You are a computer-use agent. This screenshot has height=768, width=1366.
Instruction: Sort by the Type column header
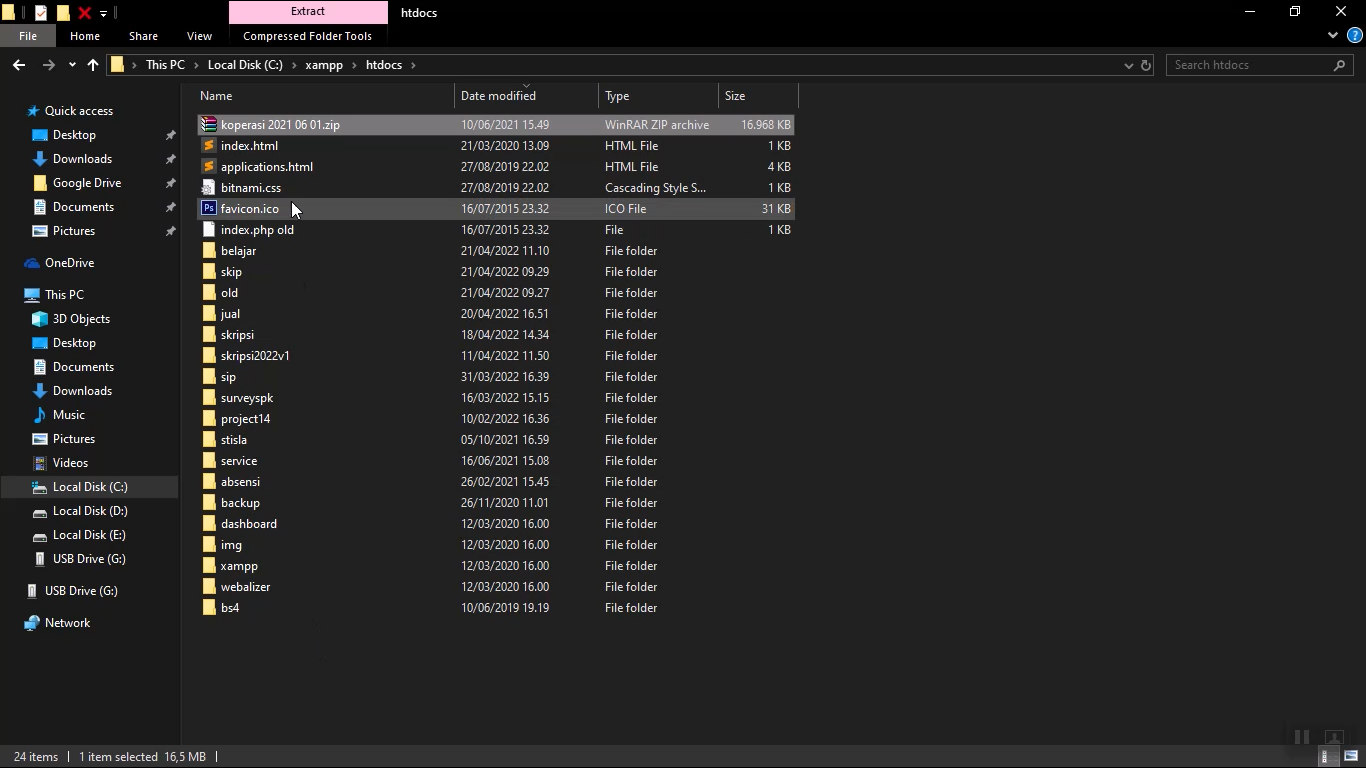tap(659, 96)
